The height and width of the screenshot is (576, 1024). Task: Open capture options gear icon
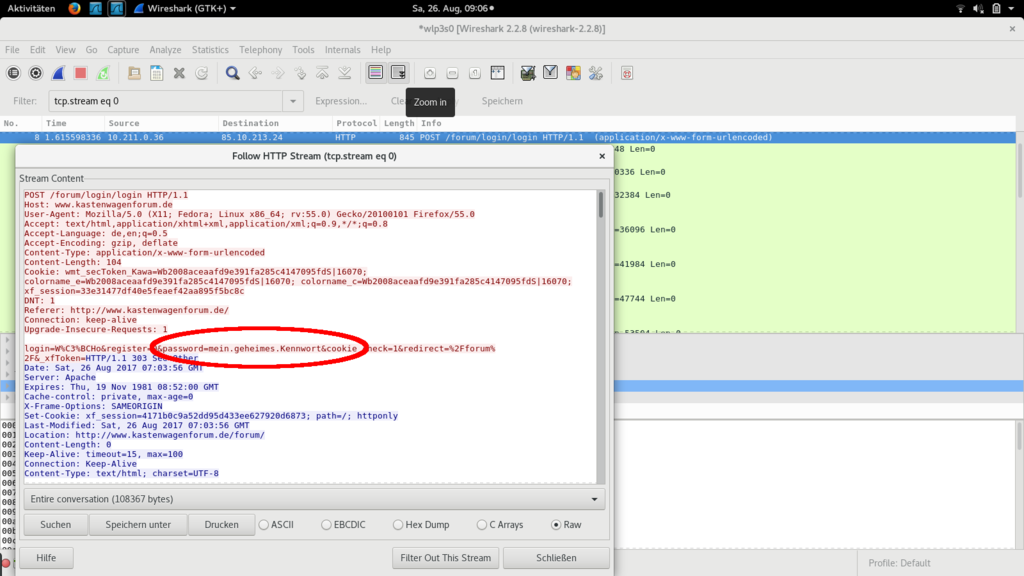[x=36, y=73]
